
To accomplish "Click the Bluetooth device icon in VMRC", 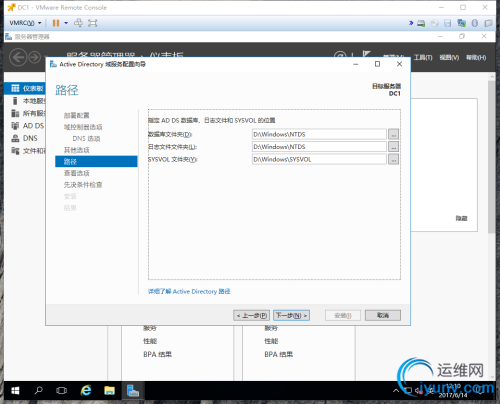I will (475, 23).
